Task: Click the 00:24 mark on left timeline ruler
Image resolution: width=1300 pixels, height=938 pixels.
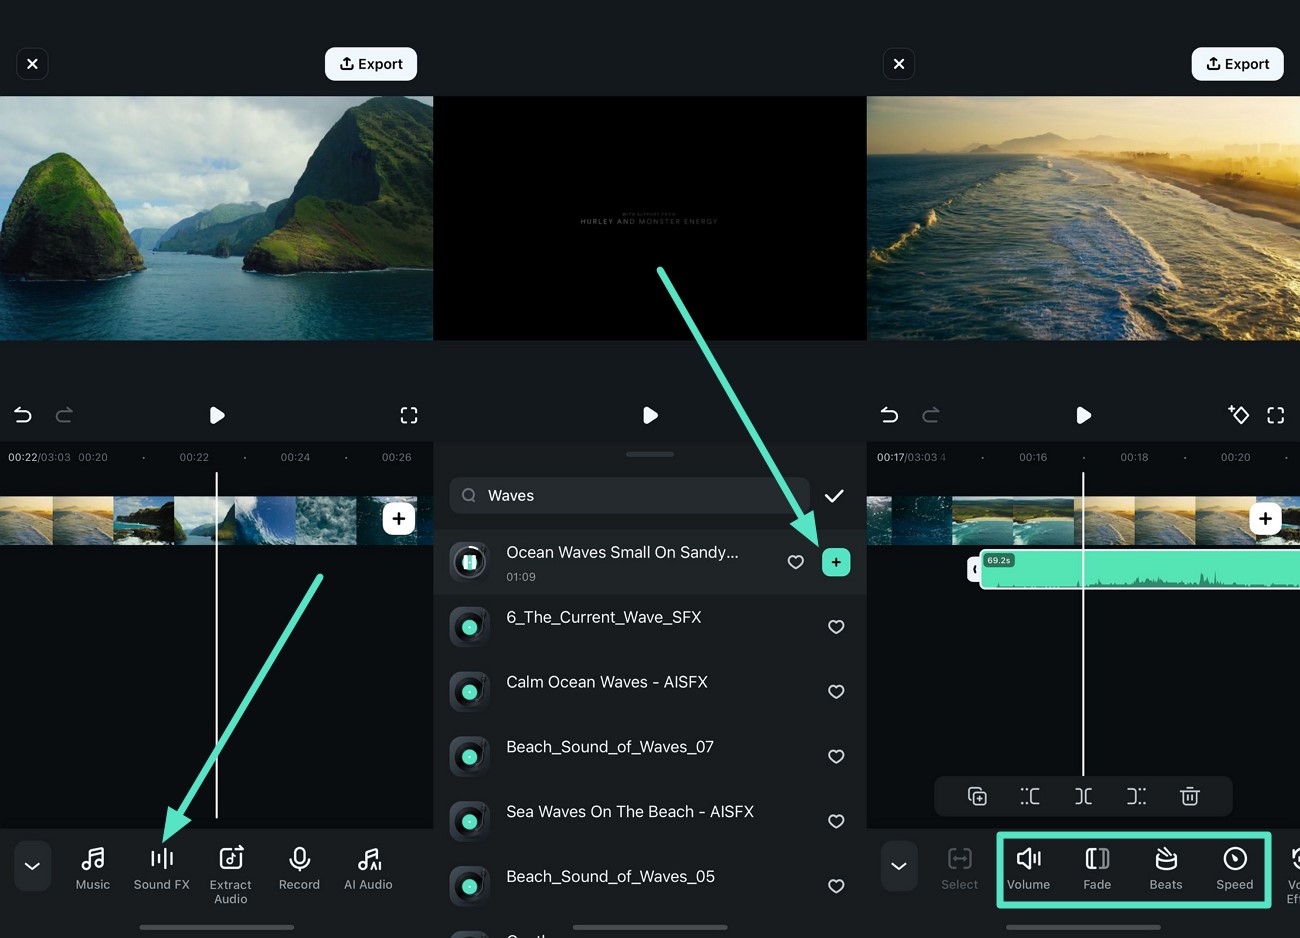Action: 295,457
